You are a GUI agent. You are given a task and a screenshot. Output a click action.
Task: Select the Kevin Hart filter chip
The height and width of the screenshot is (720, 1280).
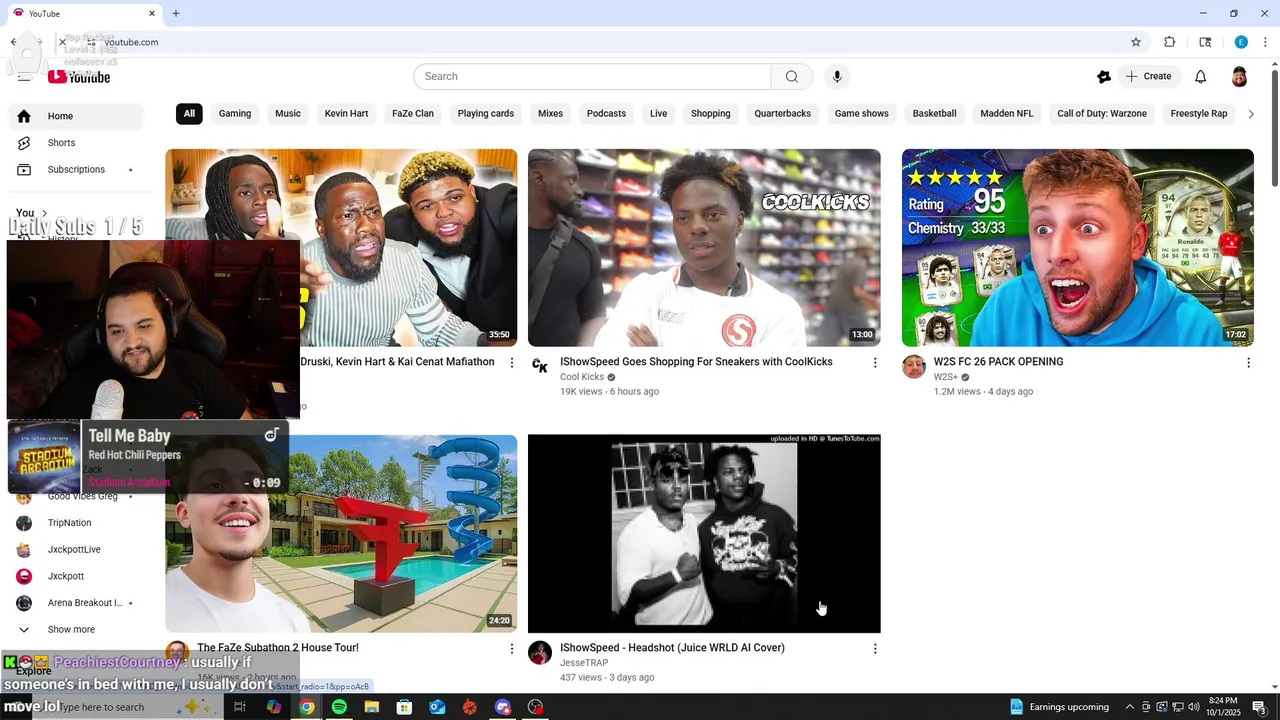346,114
